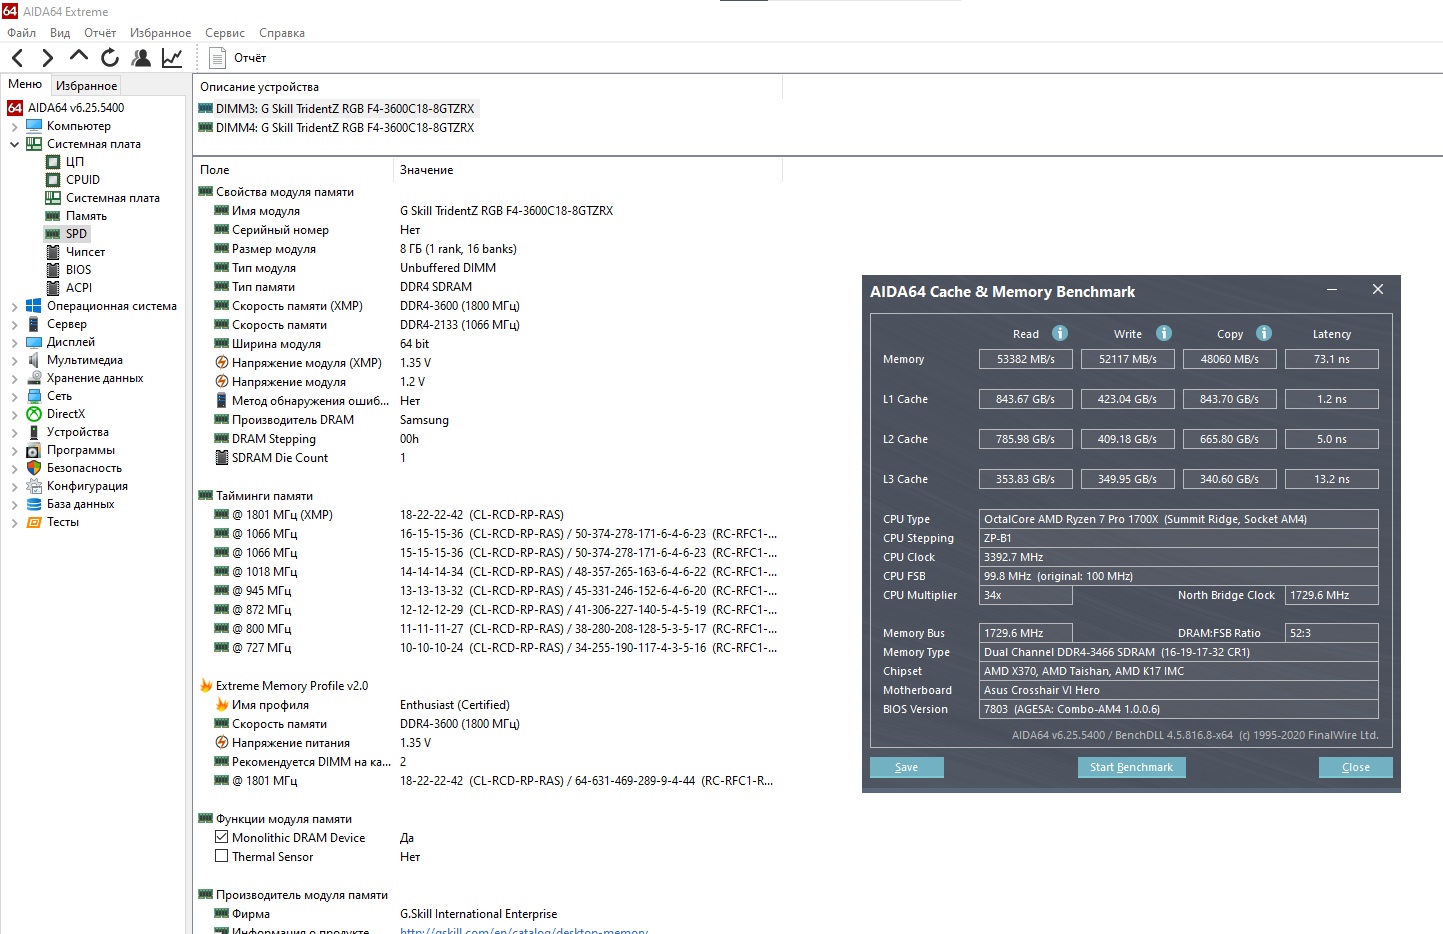Click the info icon next to Copy
This screenshot has width=1443, height=934.
pos(1264,333)
